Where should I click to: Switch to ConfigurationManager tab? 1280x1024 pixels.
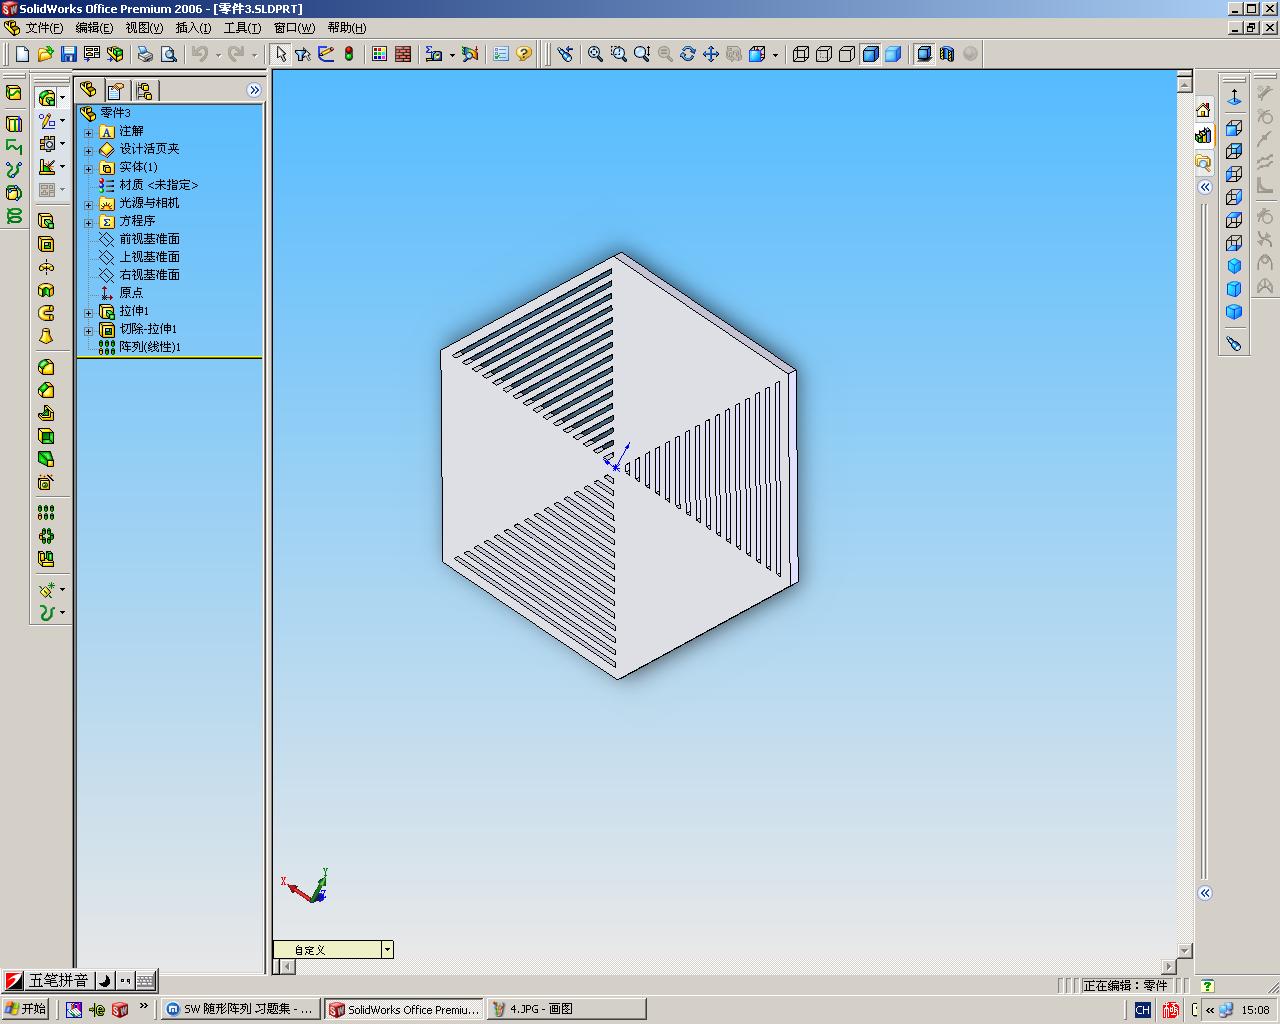(x=144, y=91)
